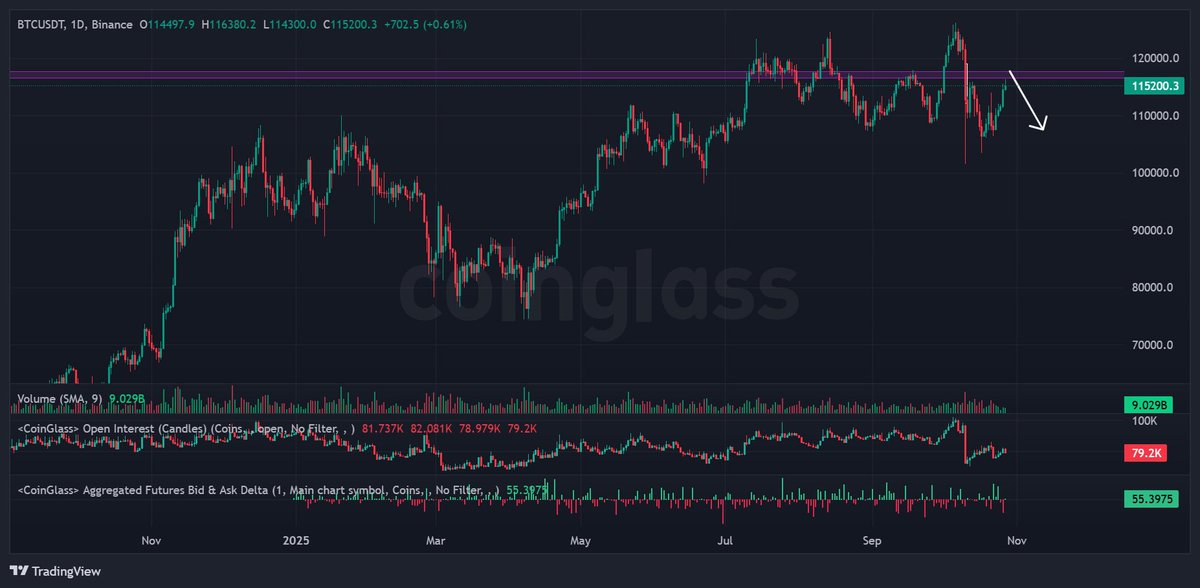
Task: Click the 2025 time axis label
Action: pos(294,539)
